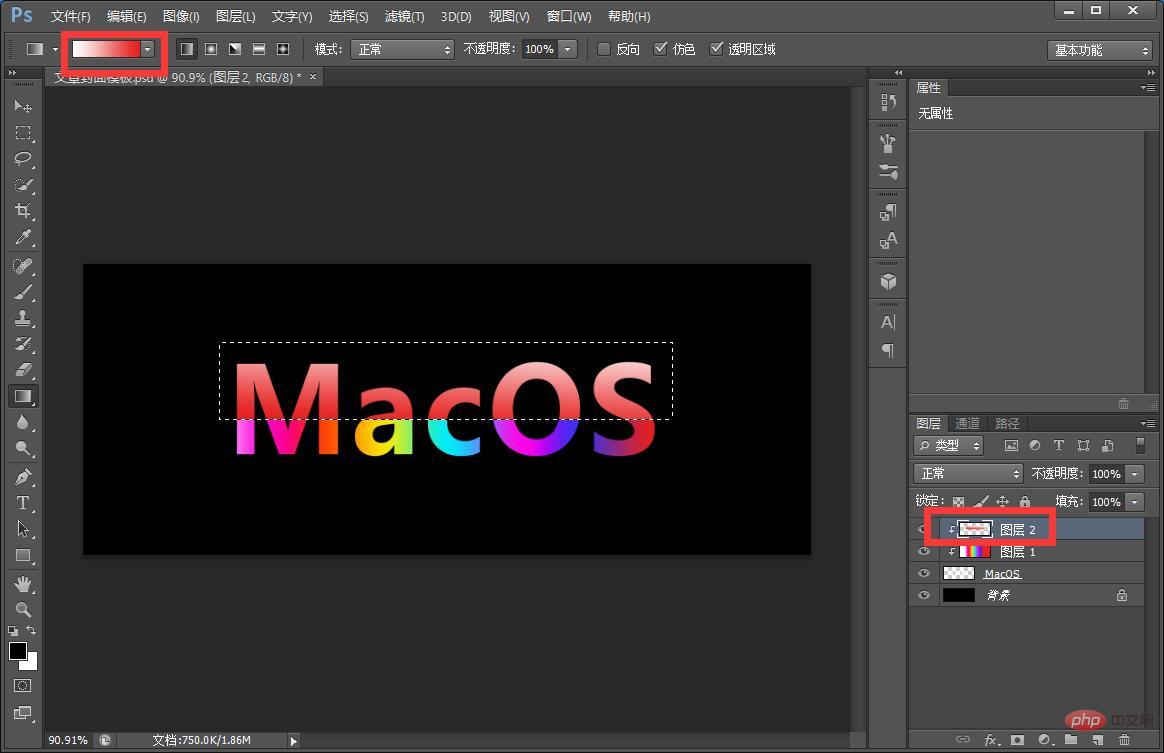Screen dimensions: 1164x753
Task: Hide the MacOS text layer
Action: click(x=923, y=573)
